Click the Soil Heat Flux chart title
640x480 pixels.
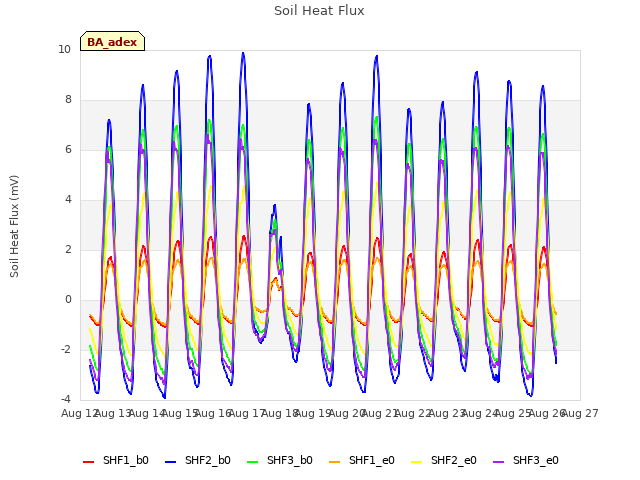(x=319, y=11)
